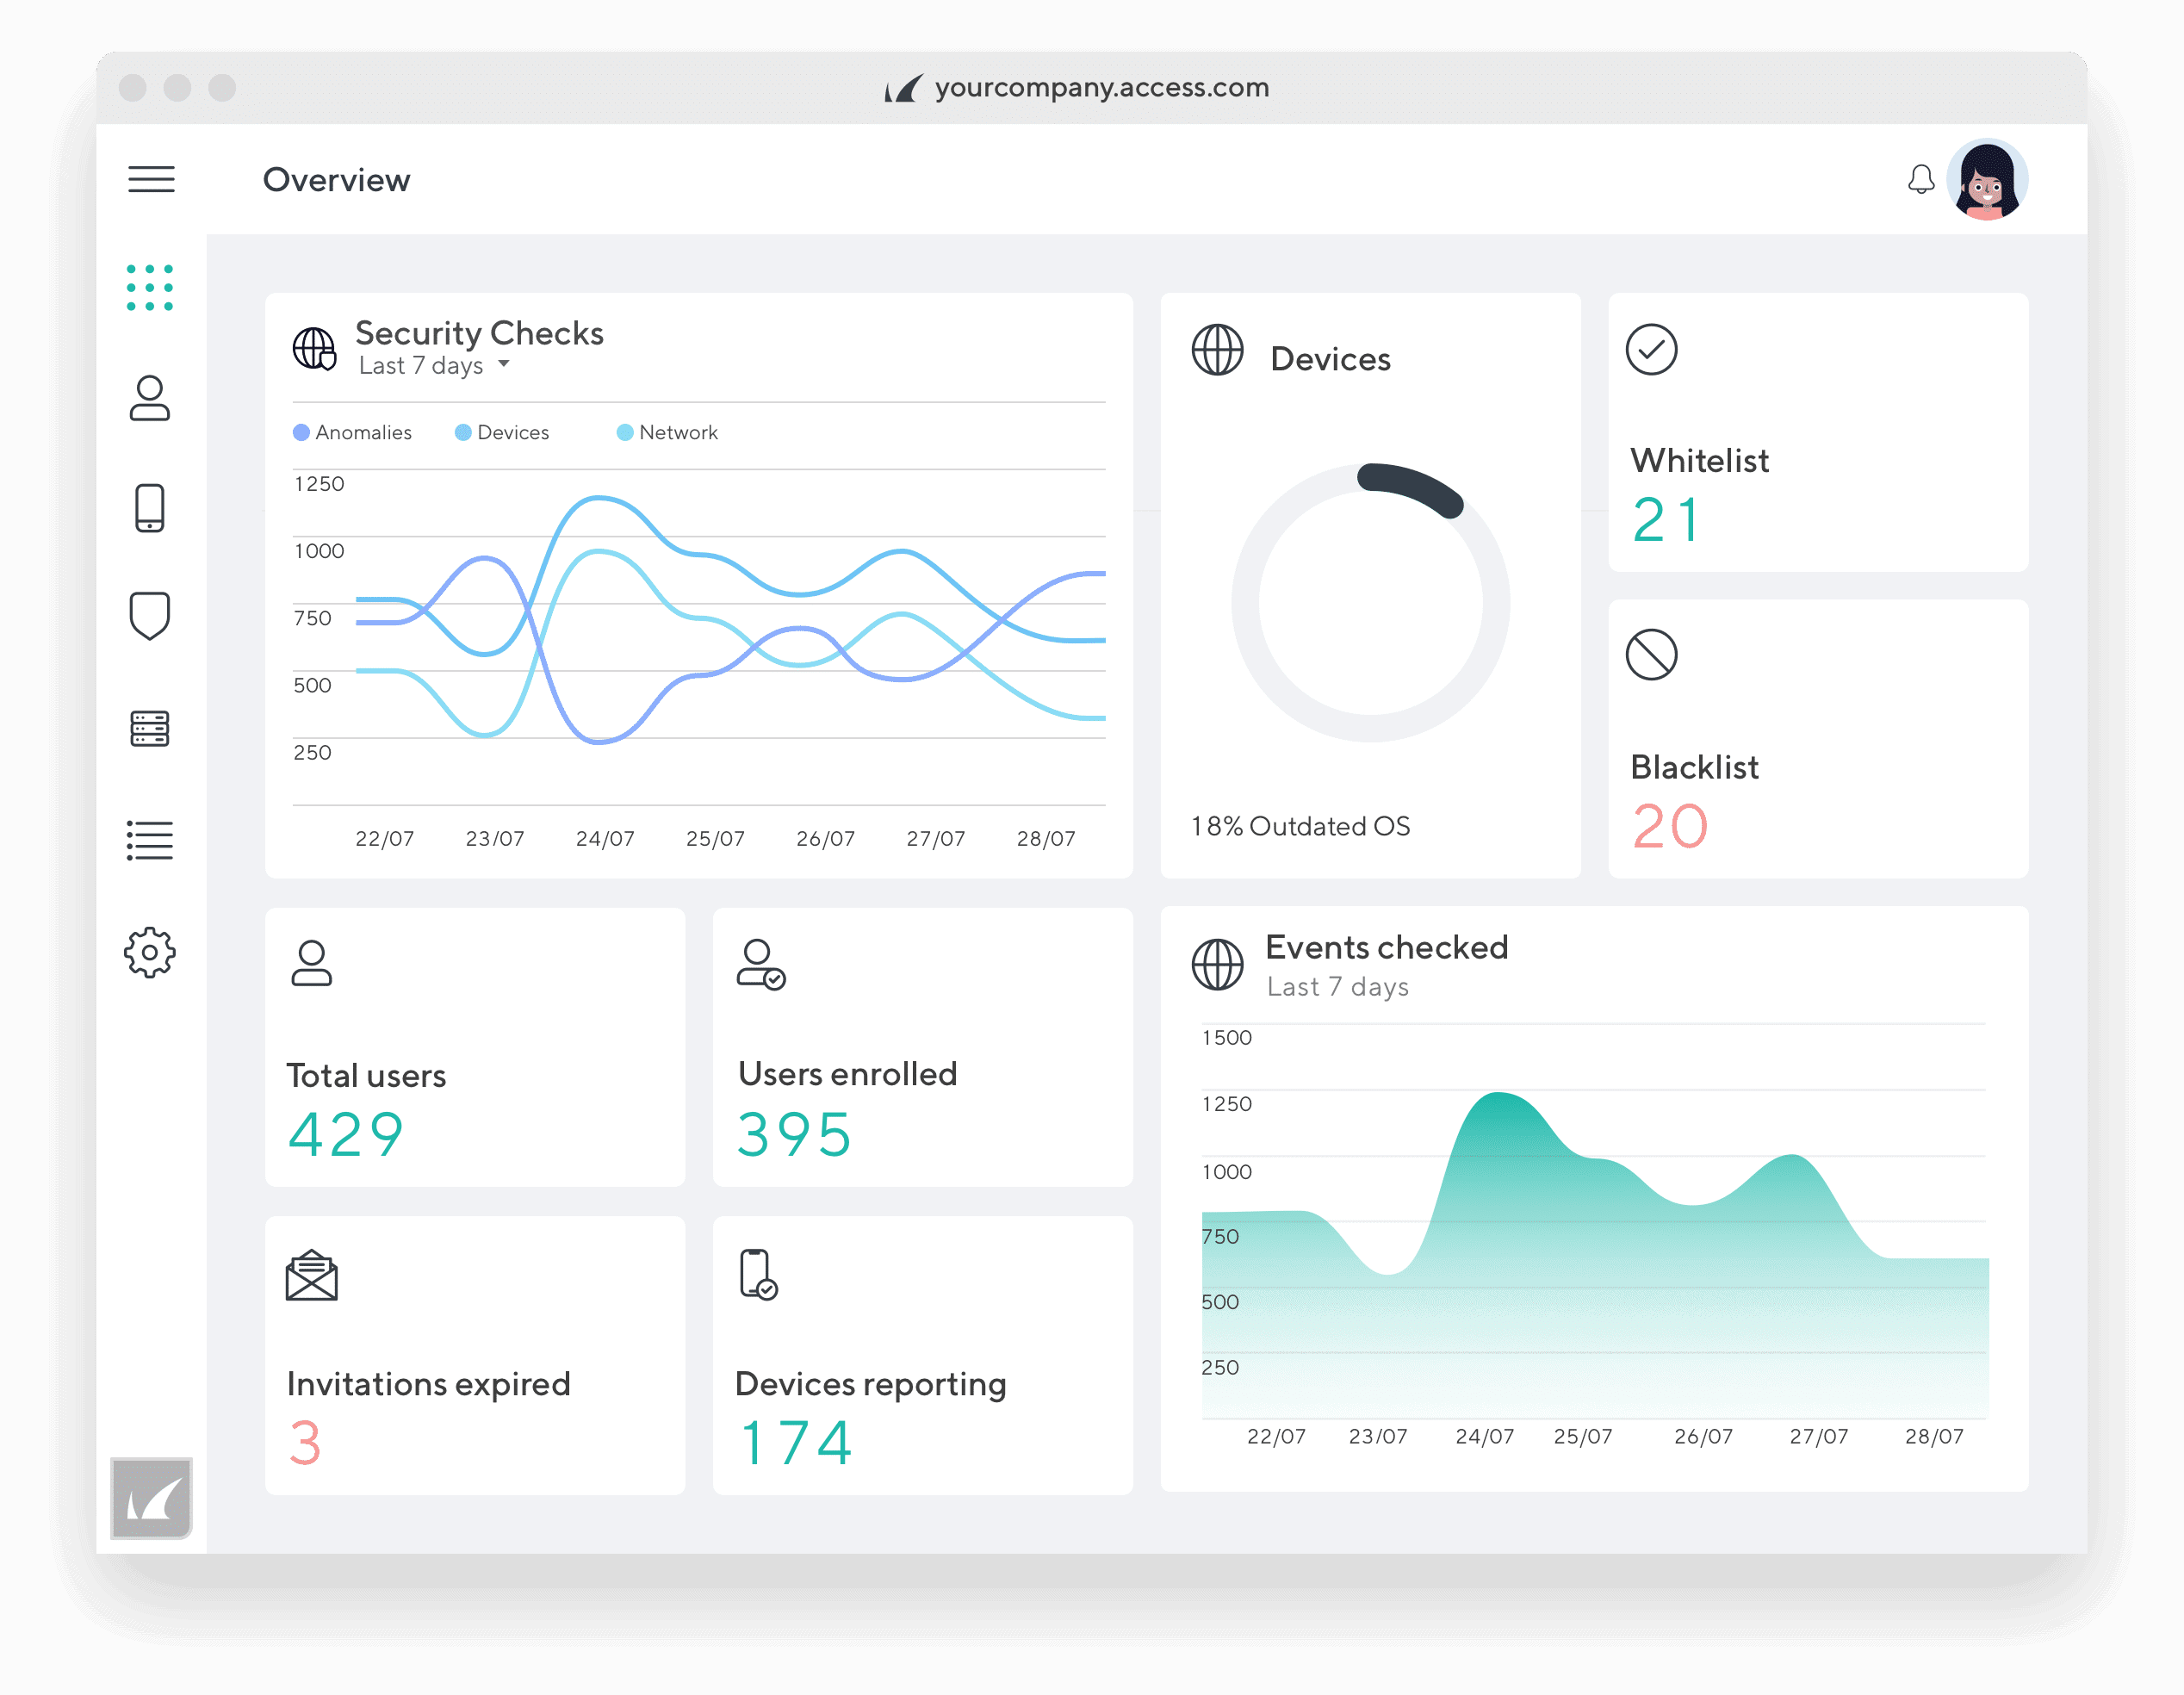The width and height of the screenshot is (2184, 1695).
Task: Click the Blacklist label
Action: (x=1694, y=768)
